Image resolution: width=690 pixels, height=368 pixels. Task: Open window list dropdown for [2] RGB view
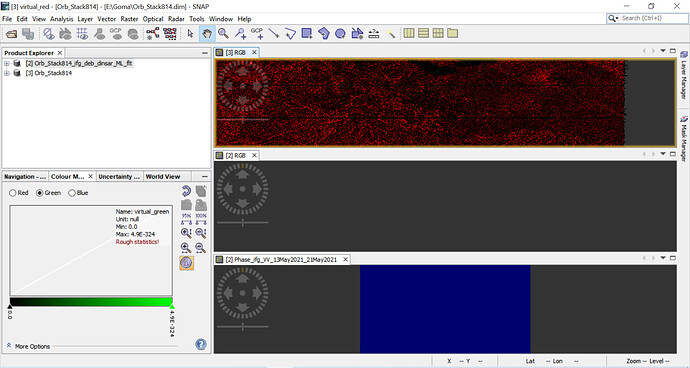(x=663, y=154)
